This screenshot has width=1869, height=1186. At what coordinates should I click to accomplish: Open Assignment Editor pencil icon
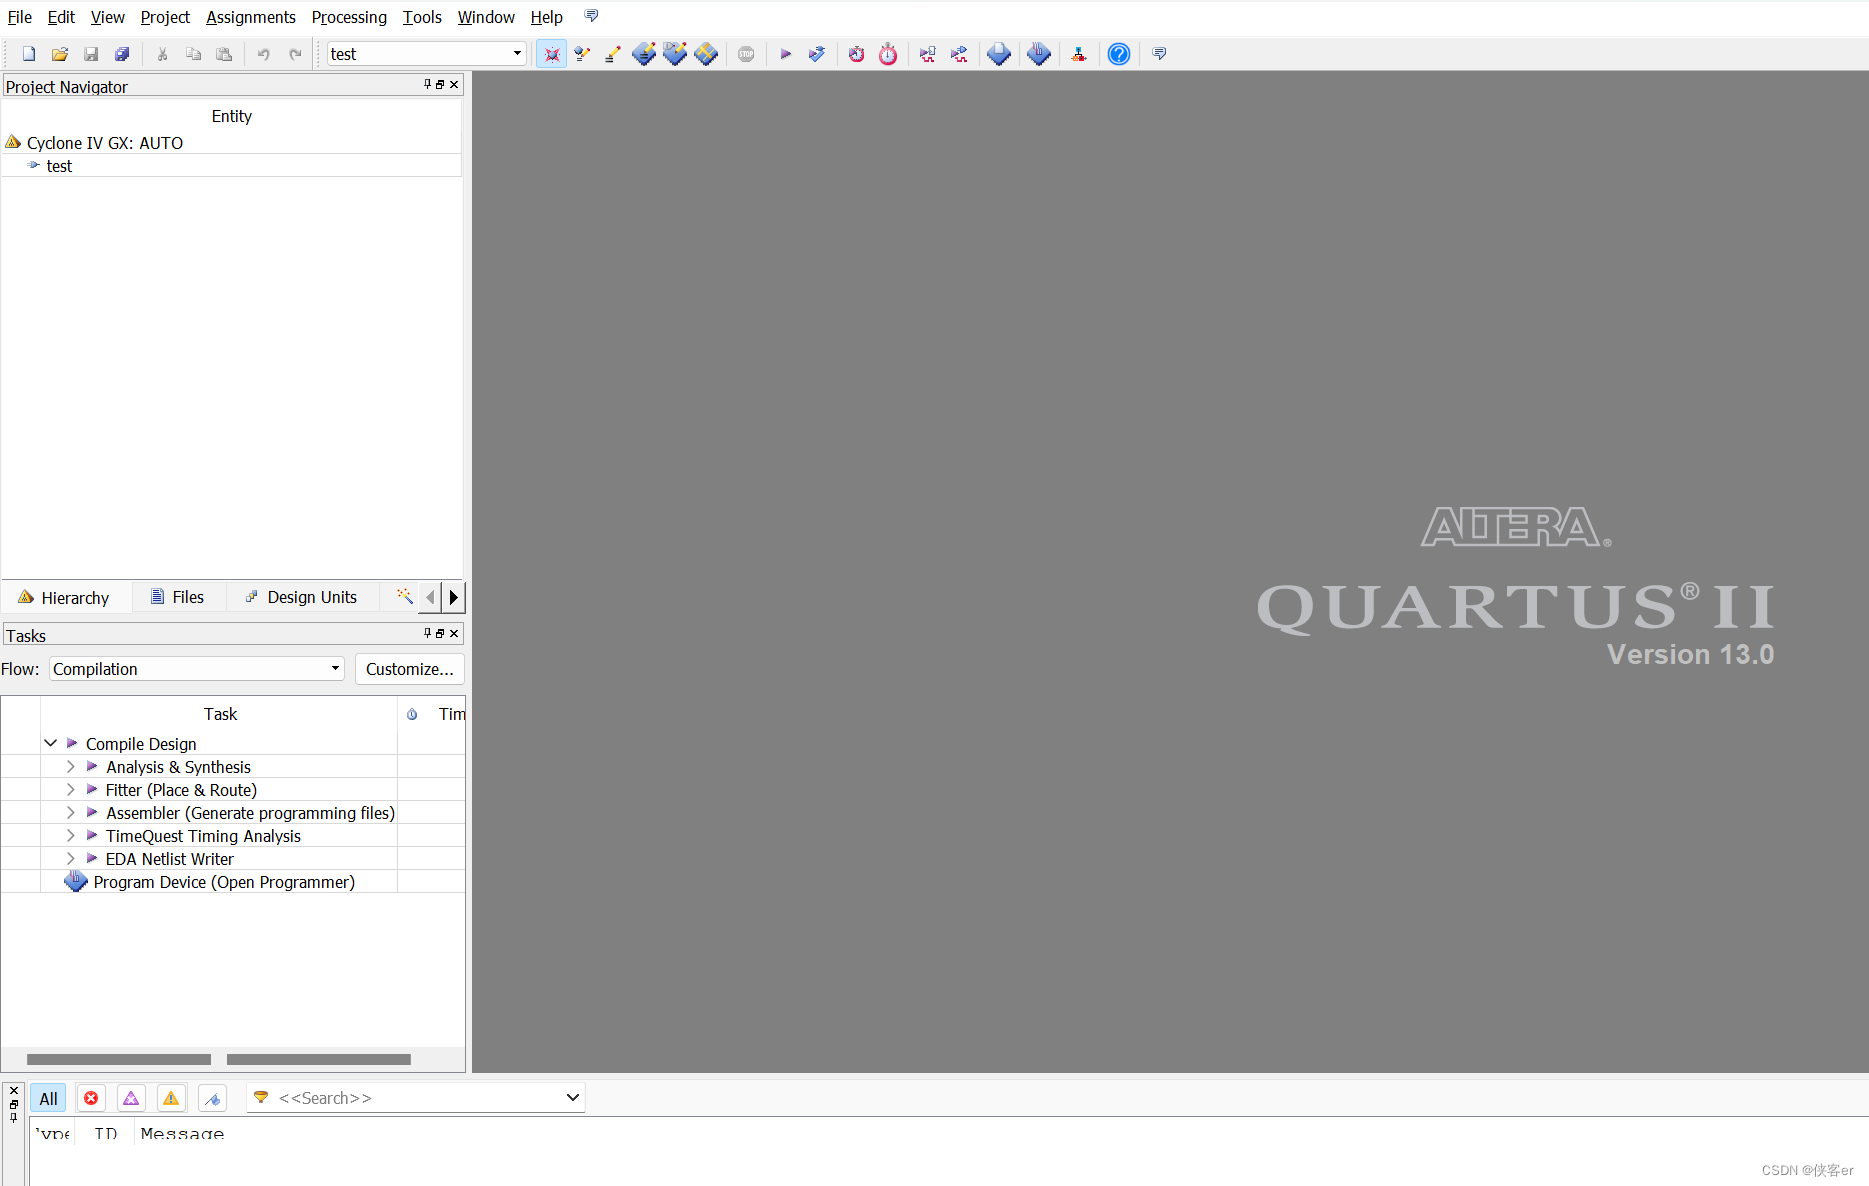point(613,54)
